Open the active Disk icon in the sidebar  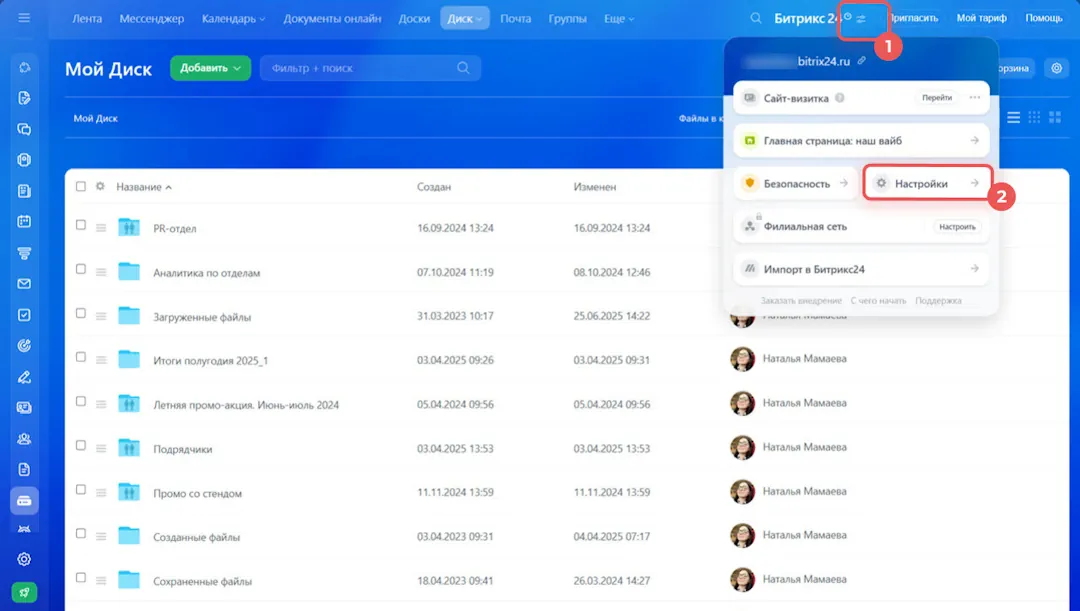24,500
